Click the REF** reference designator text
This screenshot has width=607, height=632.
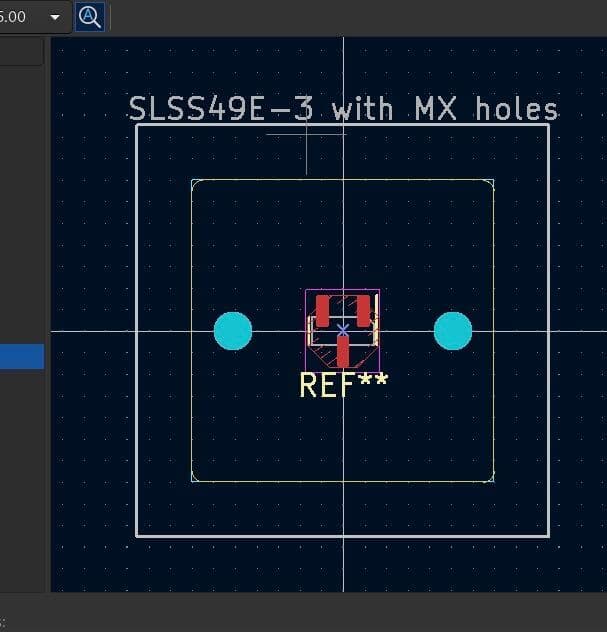point(343,385)
